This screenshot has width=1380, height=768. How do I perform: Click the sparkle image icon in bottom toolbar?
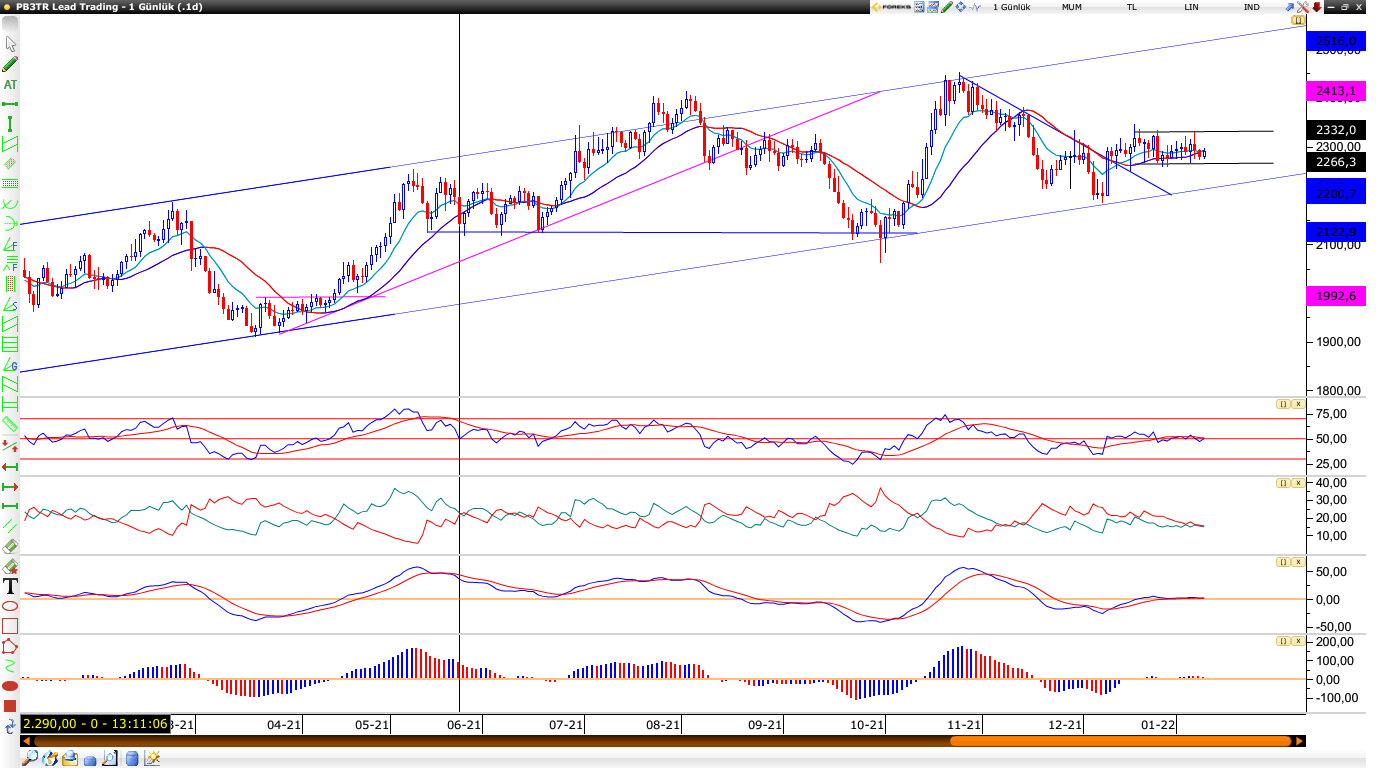[152, 759]
